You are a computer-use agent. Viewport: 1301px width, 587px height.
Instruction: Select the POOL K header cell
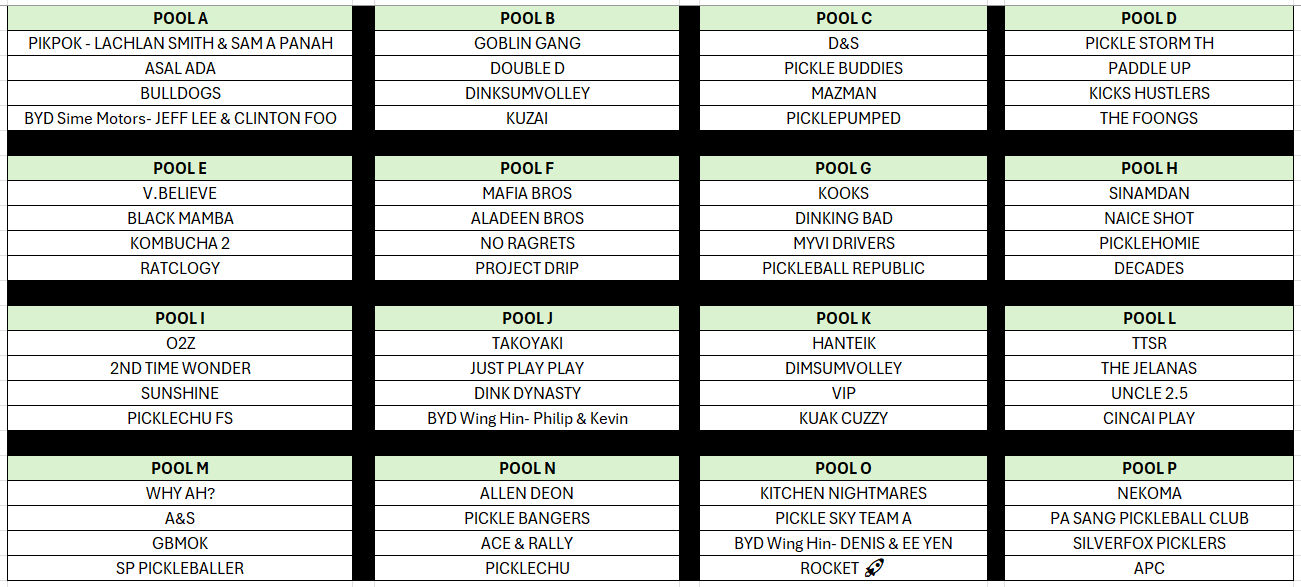point(843,318)
